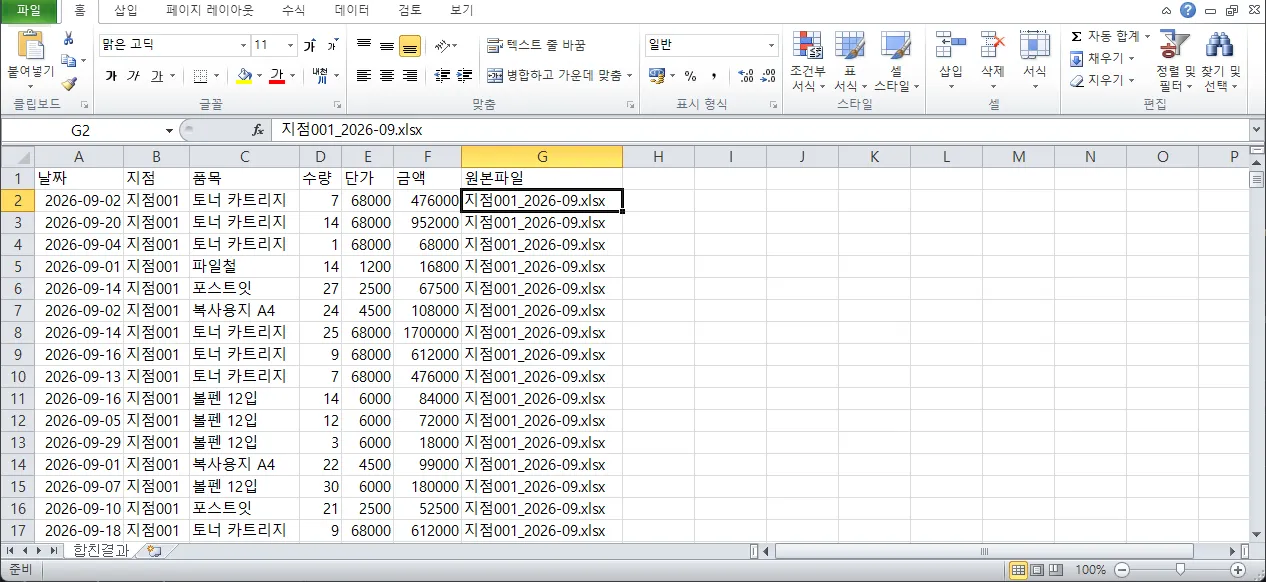
Task: Increase font size with the grow font icon
Action: 310,46
